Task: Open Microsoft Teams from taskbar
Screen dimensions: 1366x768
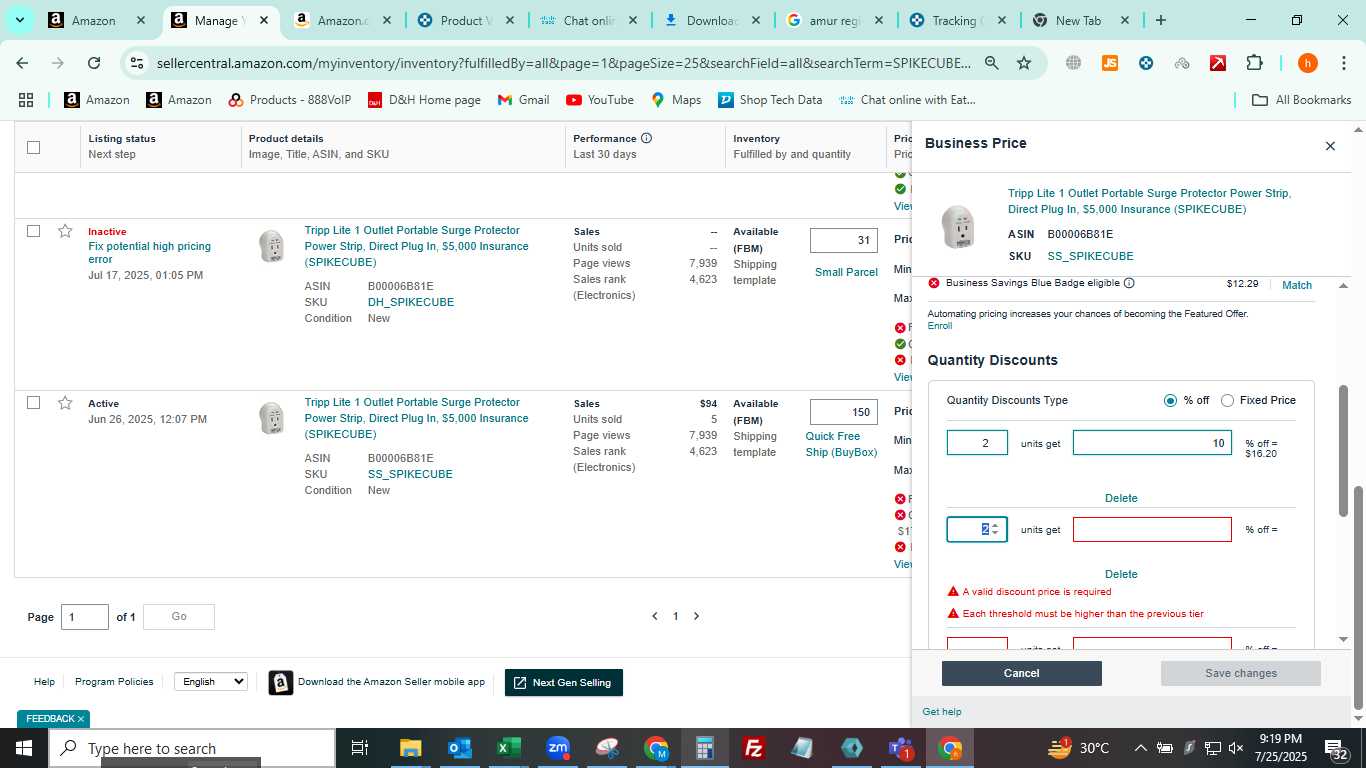Action: 900,748
